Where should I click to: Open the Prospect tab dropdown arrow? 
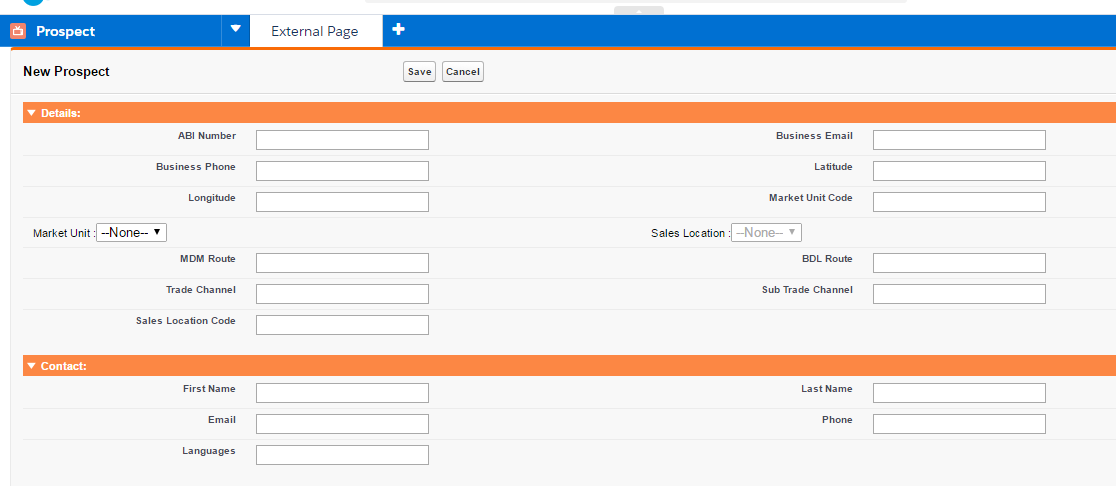236,30
